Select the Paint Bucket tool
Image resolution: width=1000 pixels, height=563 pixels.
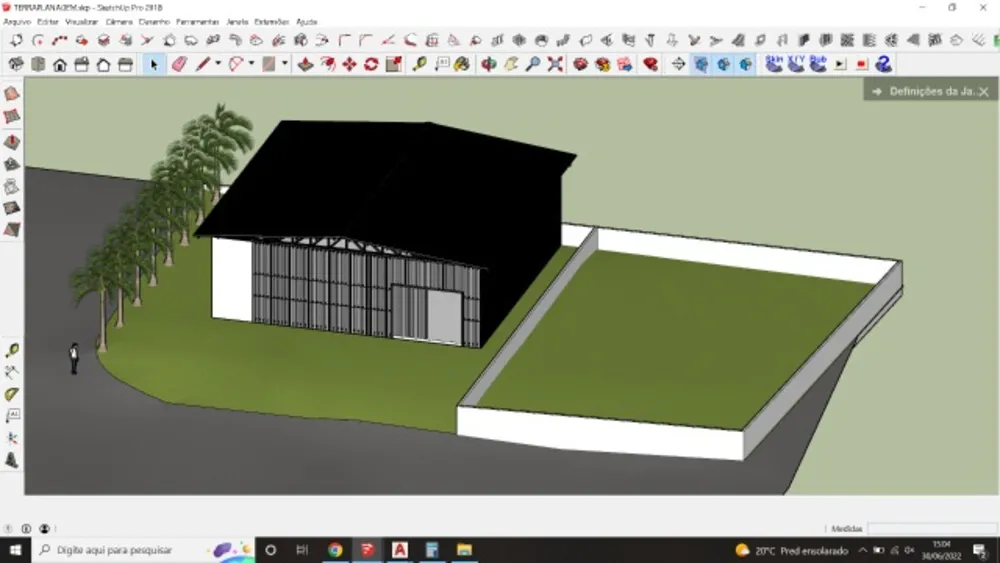462,64
